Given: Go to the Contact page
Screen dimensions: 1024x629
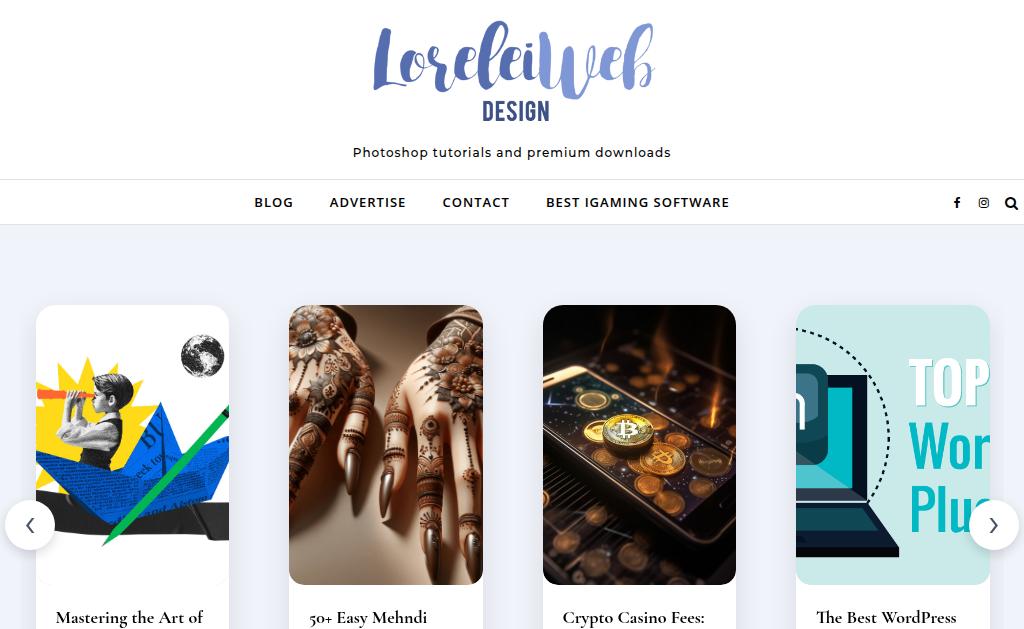Looking at the screenshot, I should 476,202.
